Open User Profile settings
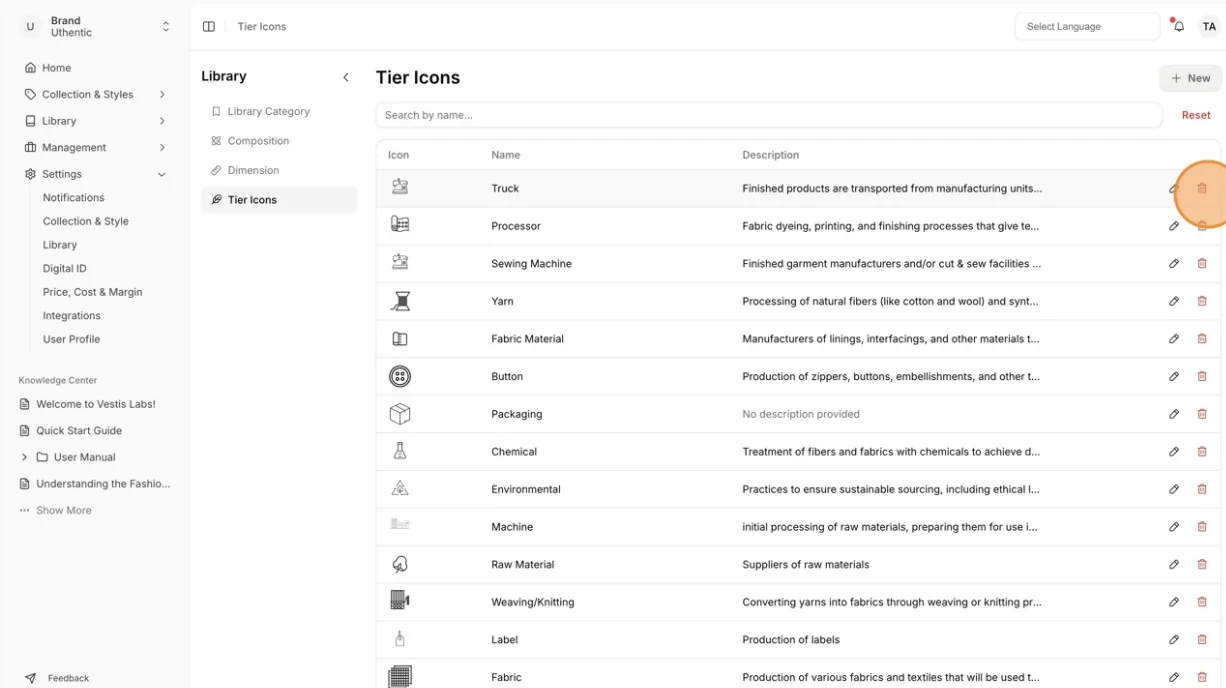Image resolution: width=1226 pixels, height=688 pixels. pos(72,339)
